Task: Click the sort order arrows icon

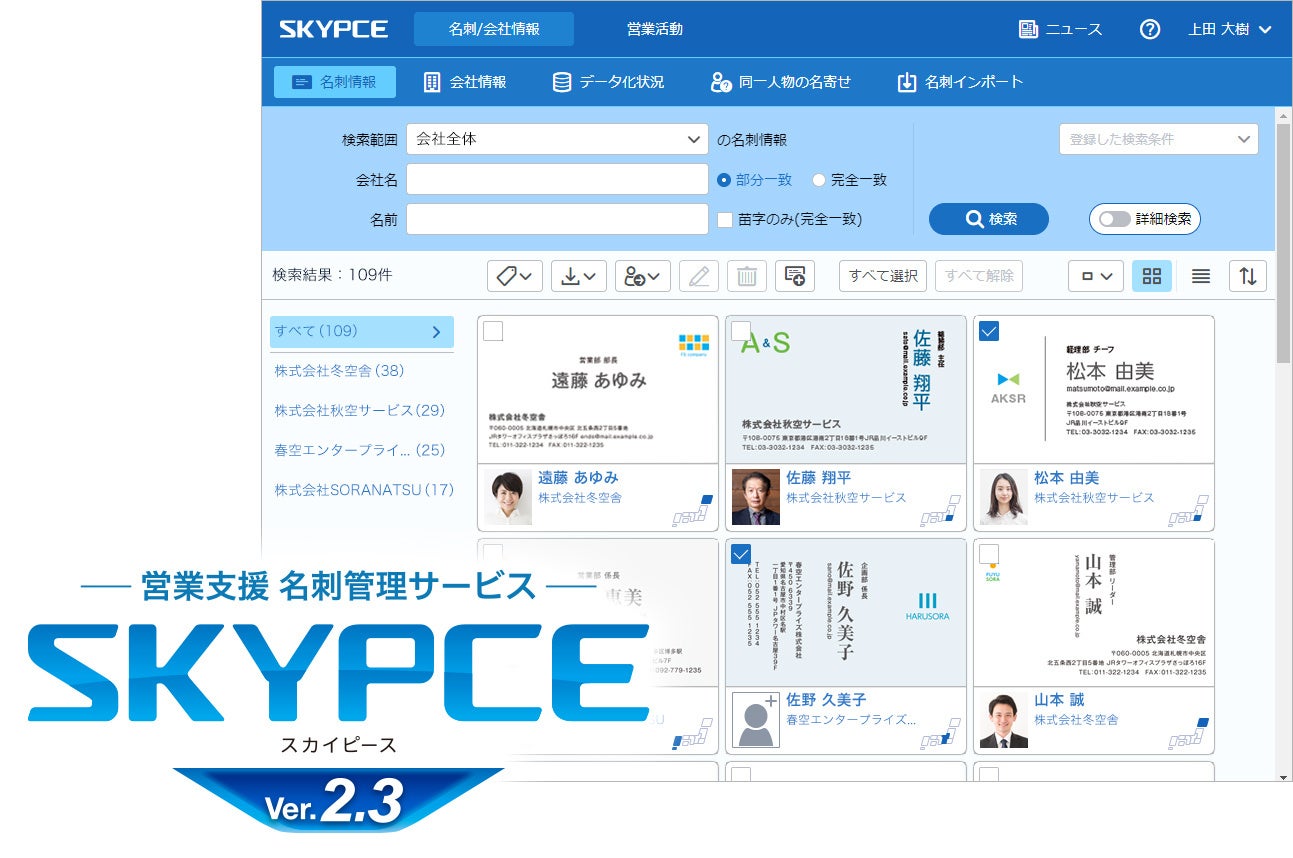Action: [x=1248, y=276]
